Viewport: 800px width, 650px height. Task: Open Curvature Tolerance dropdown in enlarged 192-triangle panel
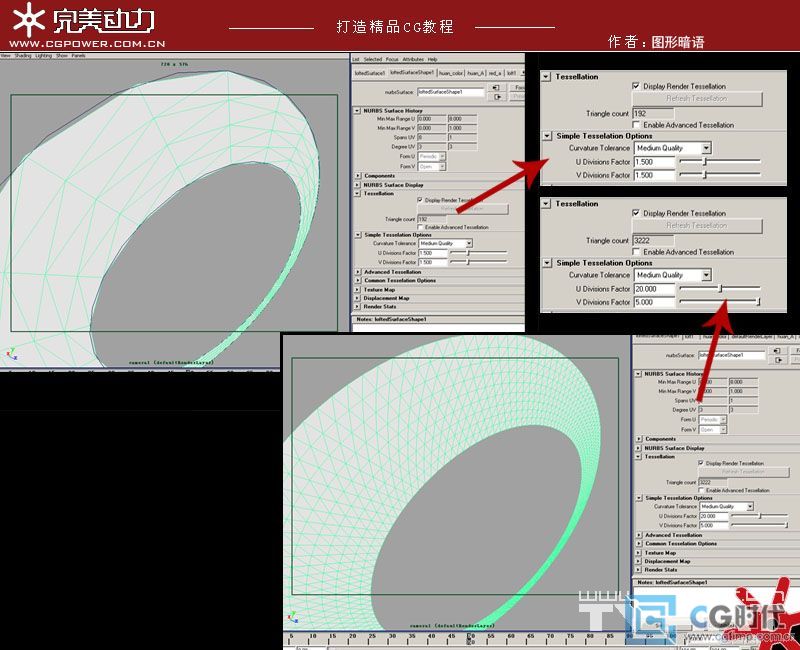click(673, 148)
